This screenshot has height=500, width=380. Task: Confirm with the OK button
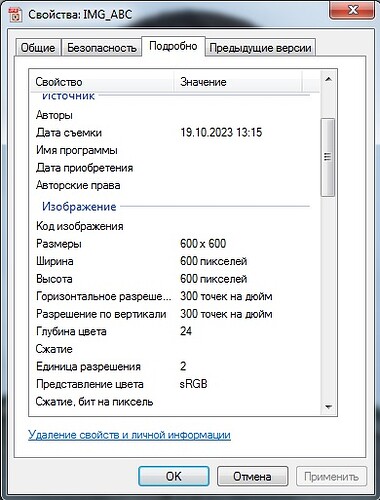coord(174,476)
